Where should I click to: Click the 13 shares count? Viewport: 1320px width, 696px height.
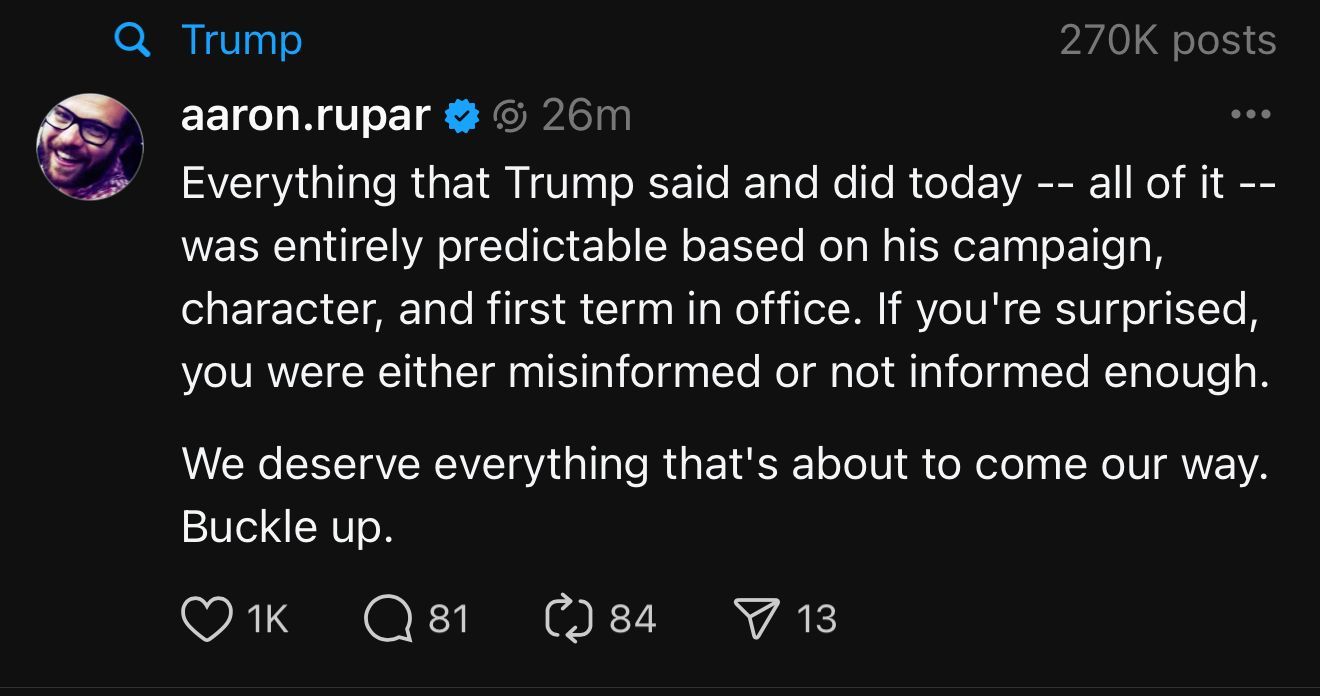[816, 618]
